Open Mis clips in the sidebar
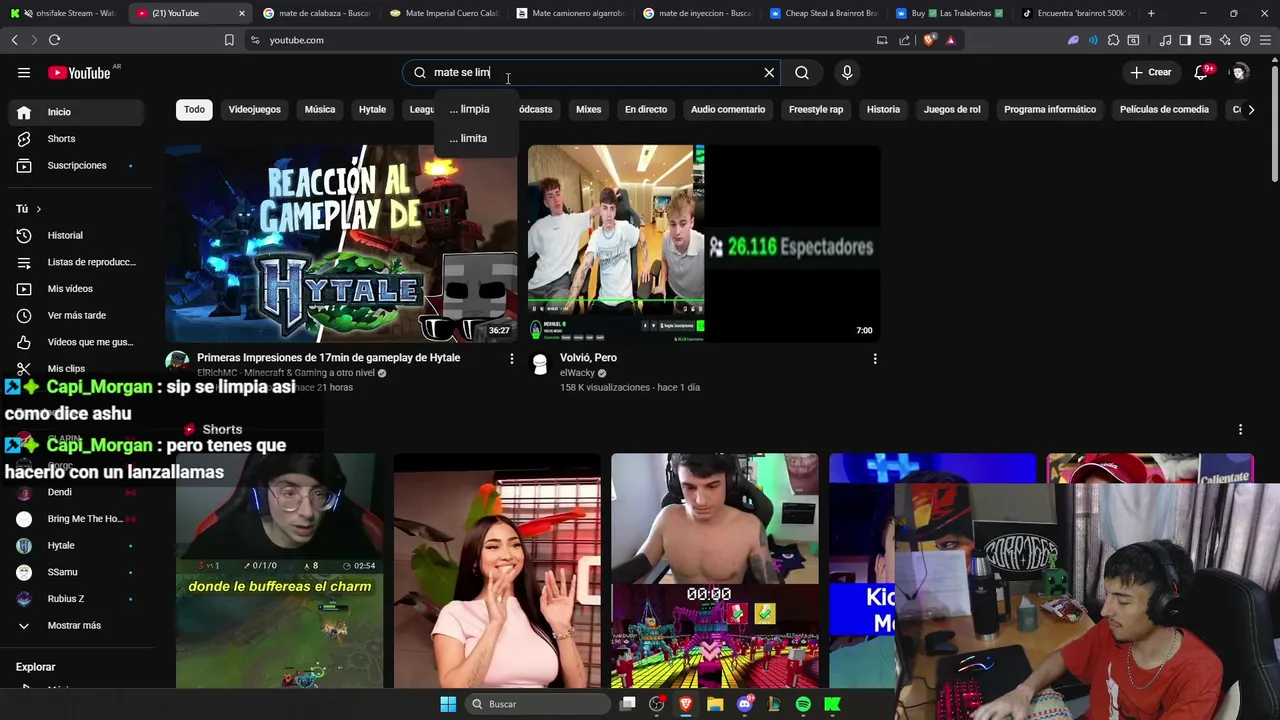1280x720 pixels. tap(76, 368)
